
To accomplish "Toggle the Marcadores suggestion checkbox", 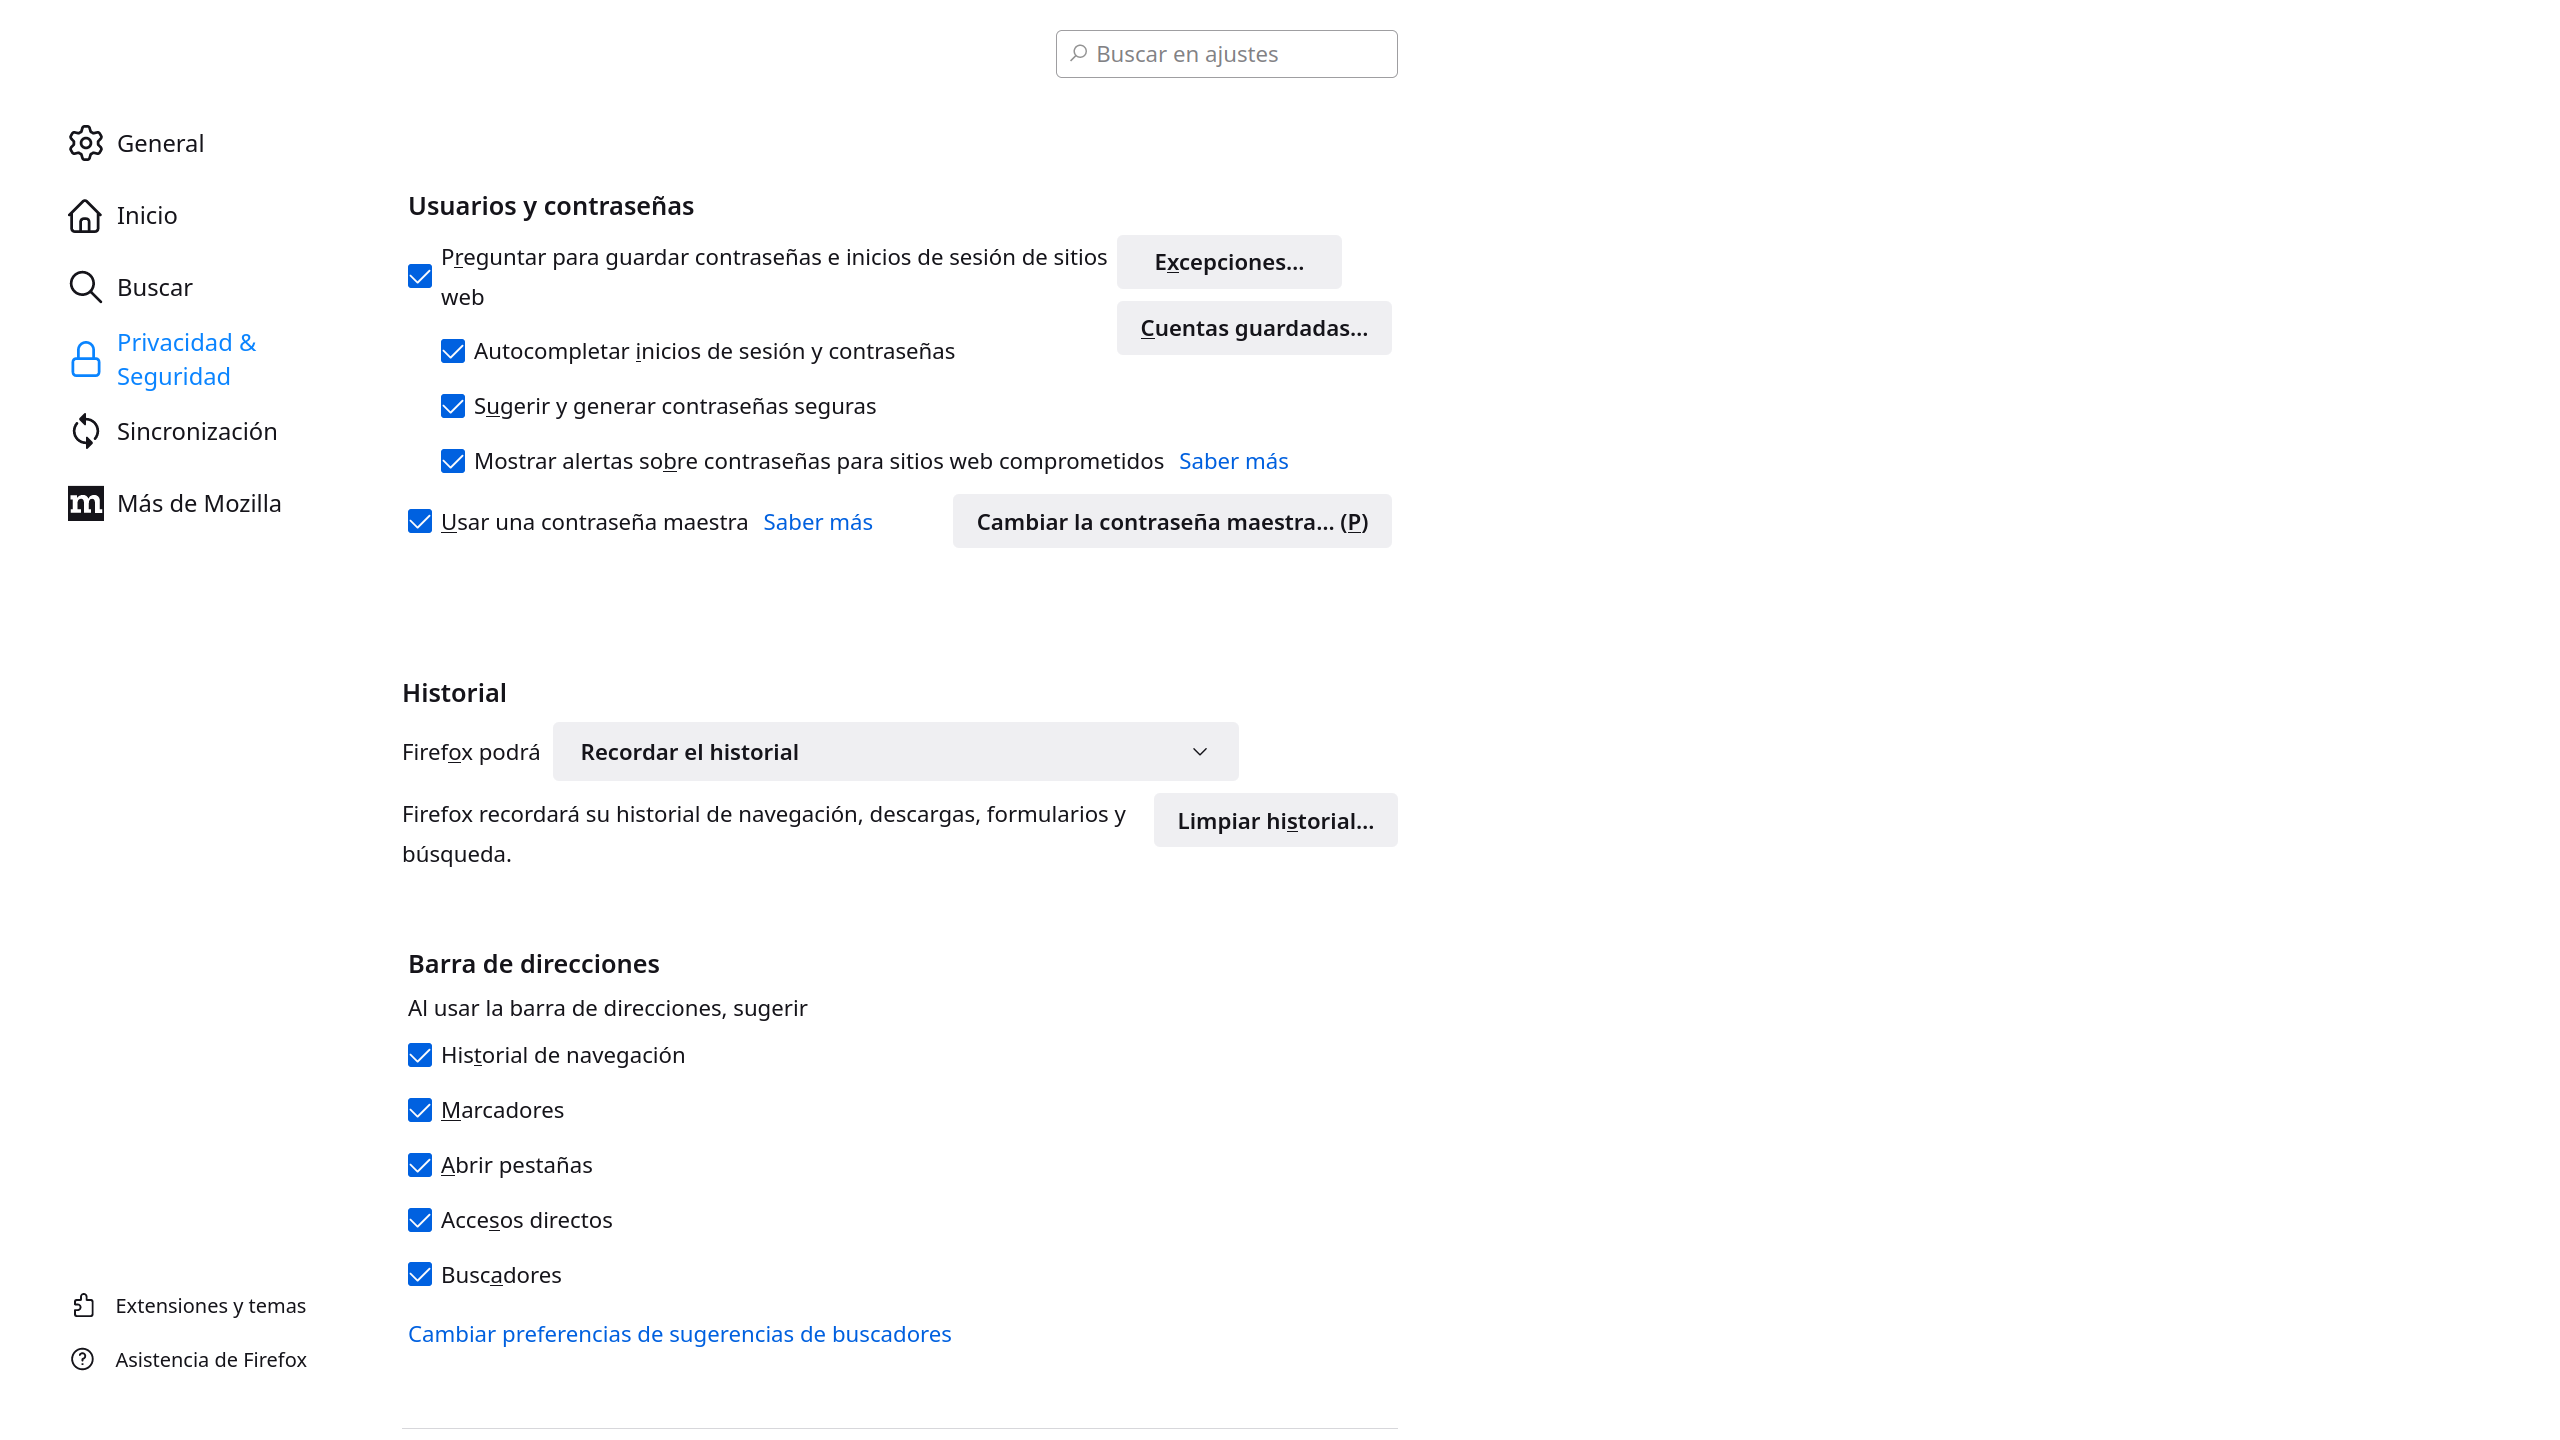I will (x=420, y=1110).
